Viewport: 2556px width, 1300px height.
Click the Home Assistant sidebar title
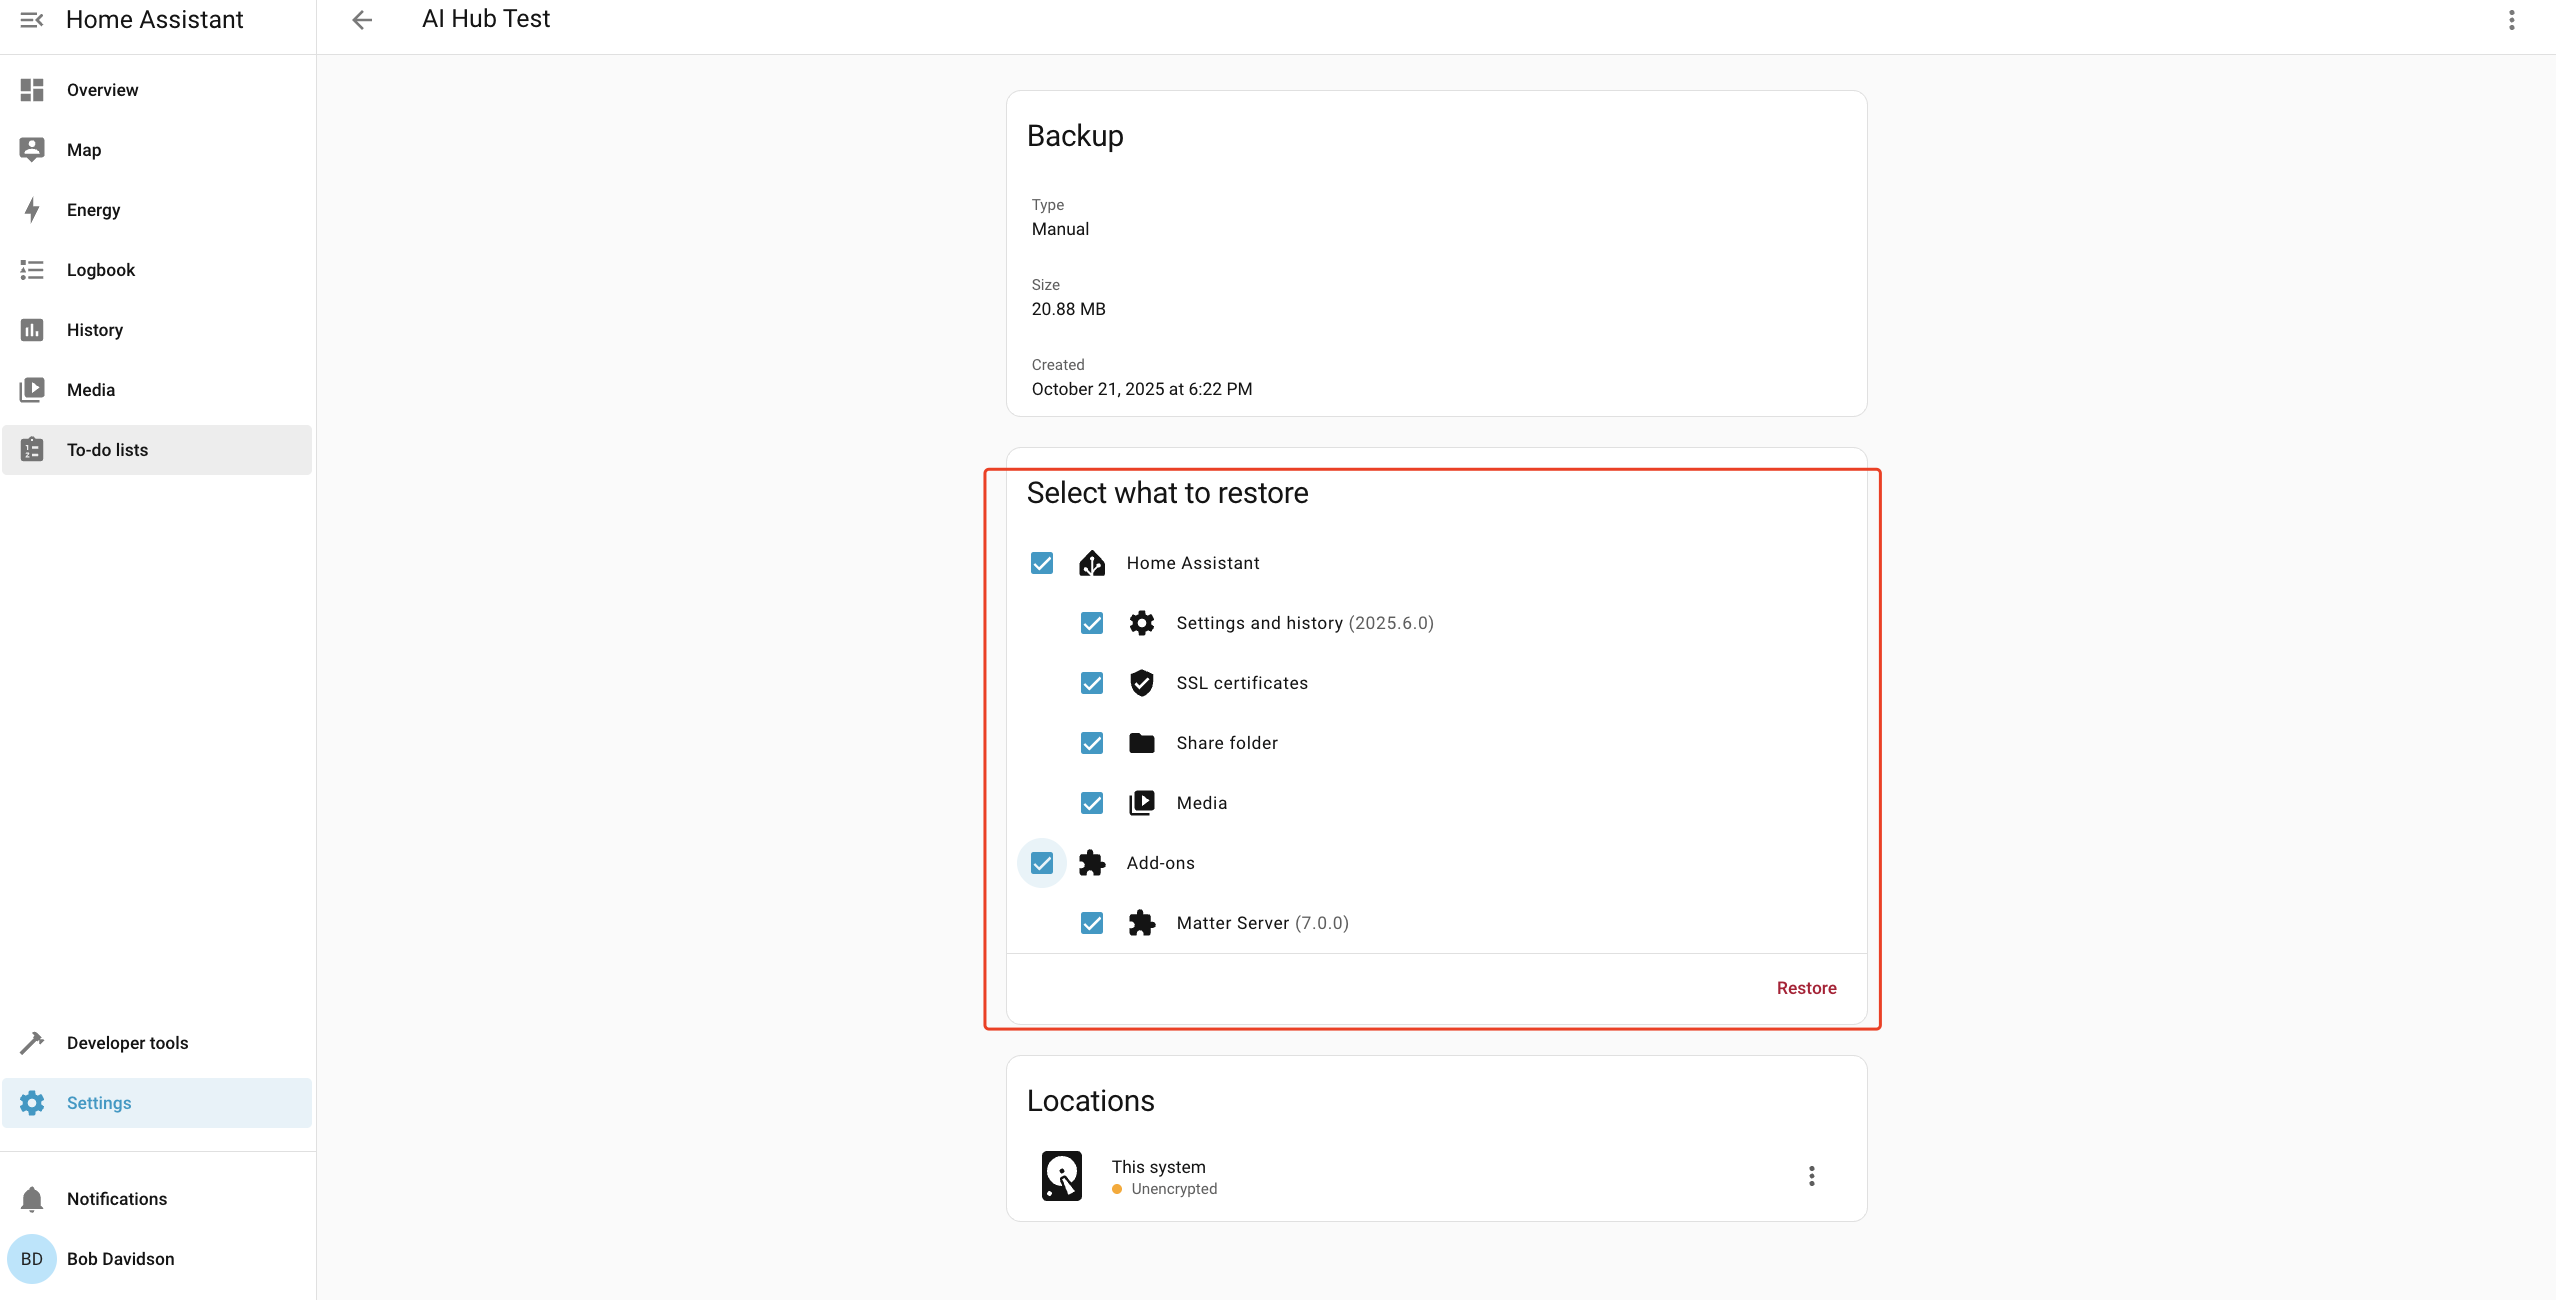(155, 20)
